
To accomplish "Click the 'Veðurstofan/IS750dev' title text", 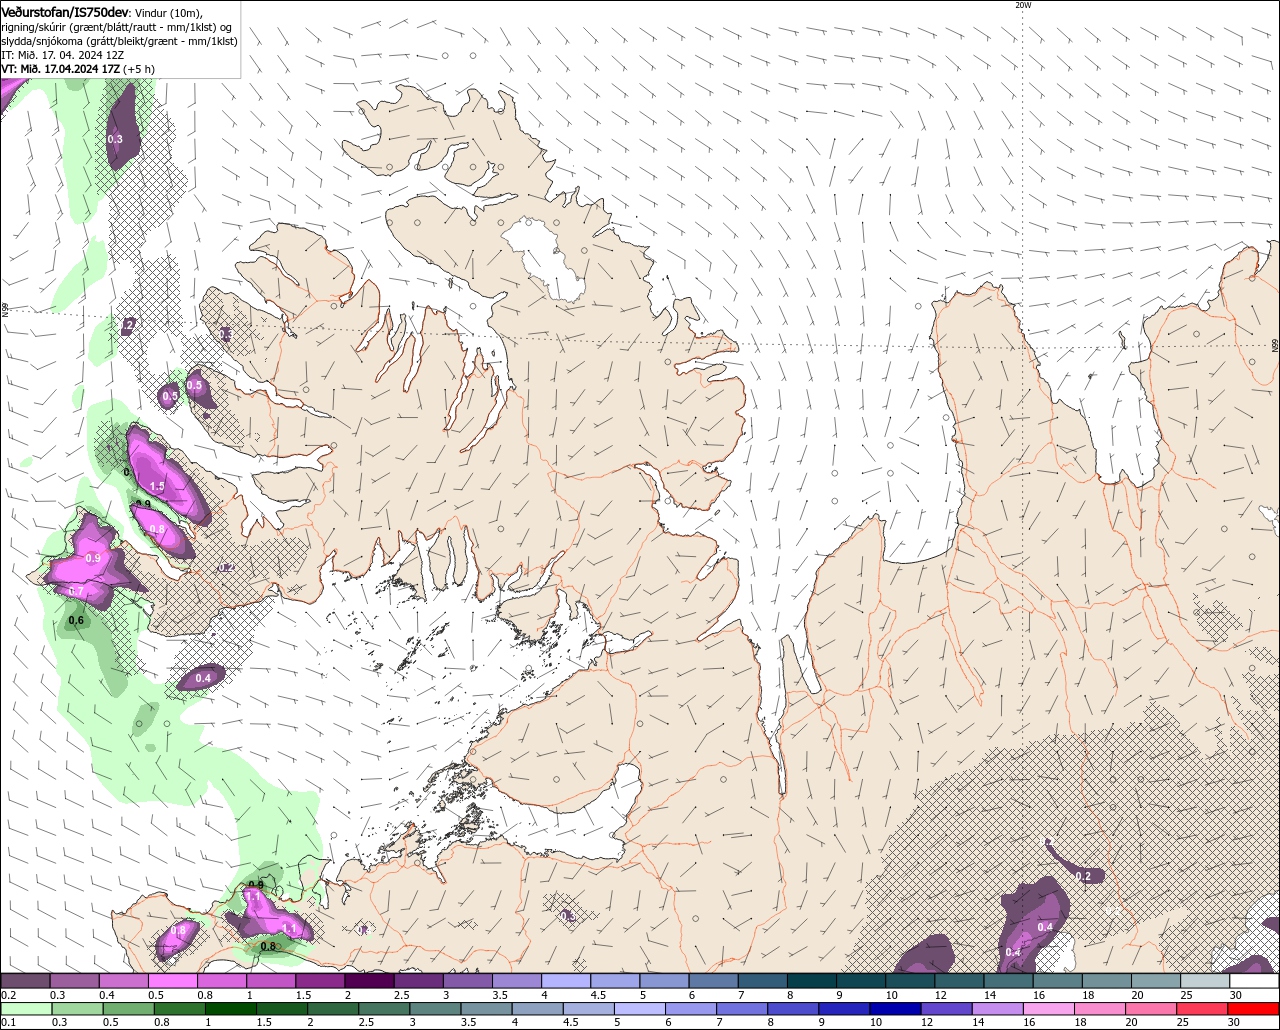I will (x=65, y=12).
